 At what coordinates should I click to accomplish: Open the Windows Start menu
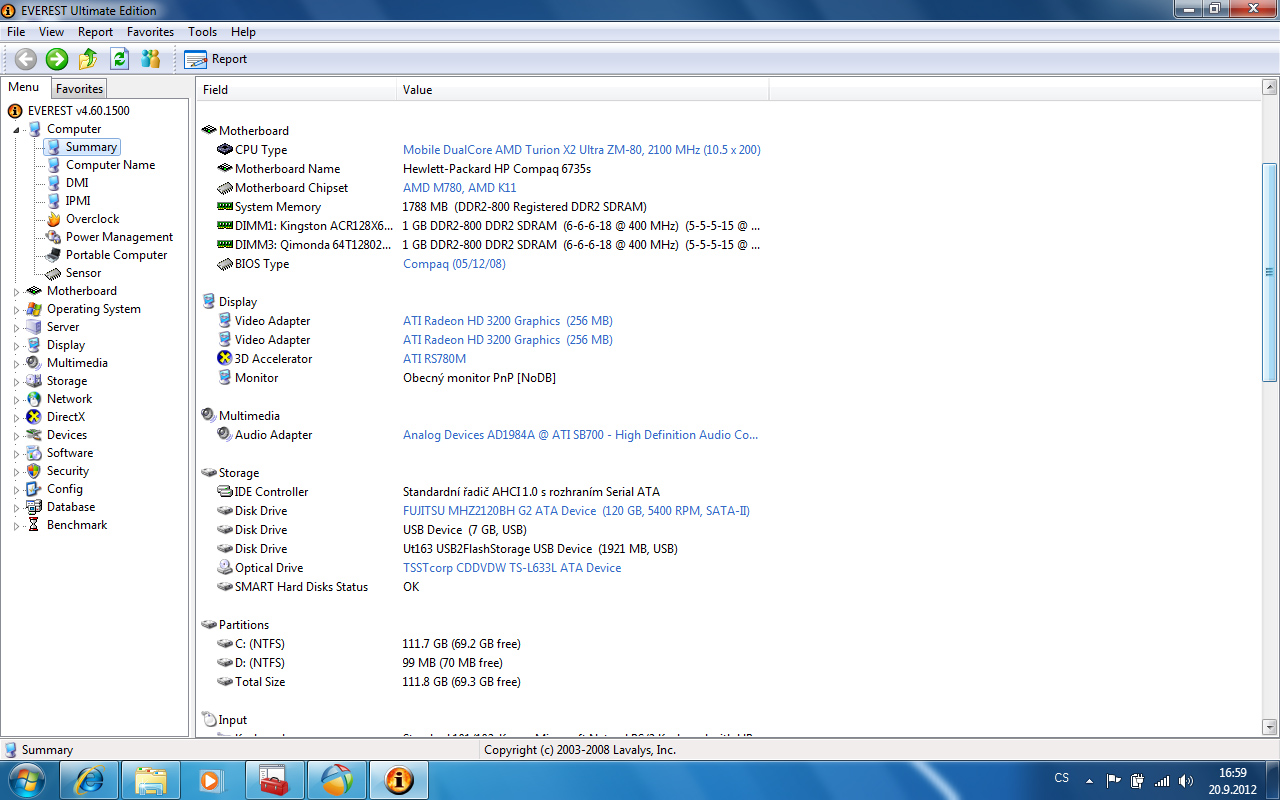[25, 780]
